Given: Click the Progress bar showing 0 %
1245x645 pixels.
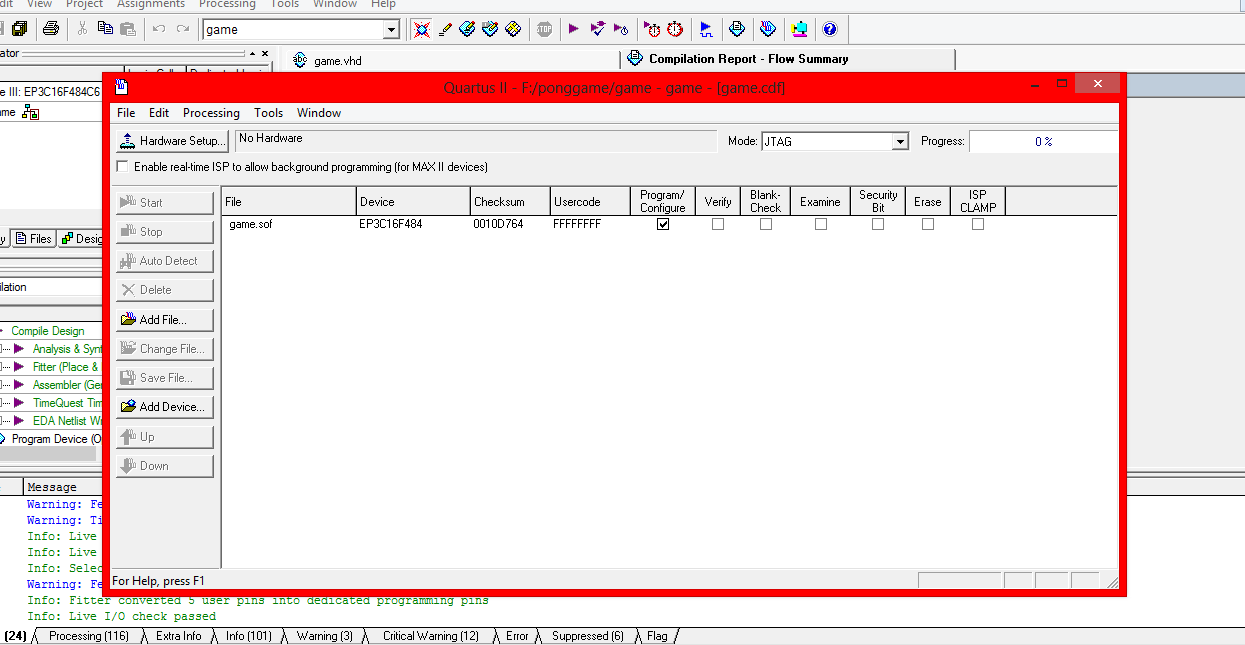Looking at the screenshot, I should pos(1043,142).
